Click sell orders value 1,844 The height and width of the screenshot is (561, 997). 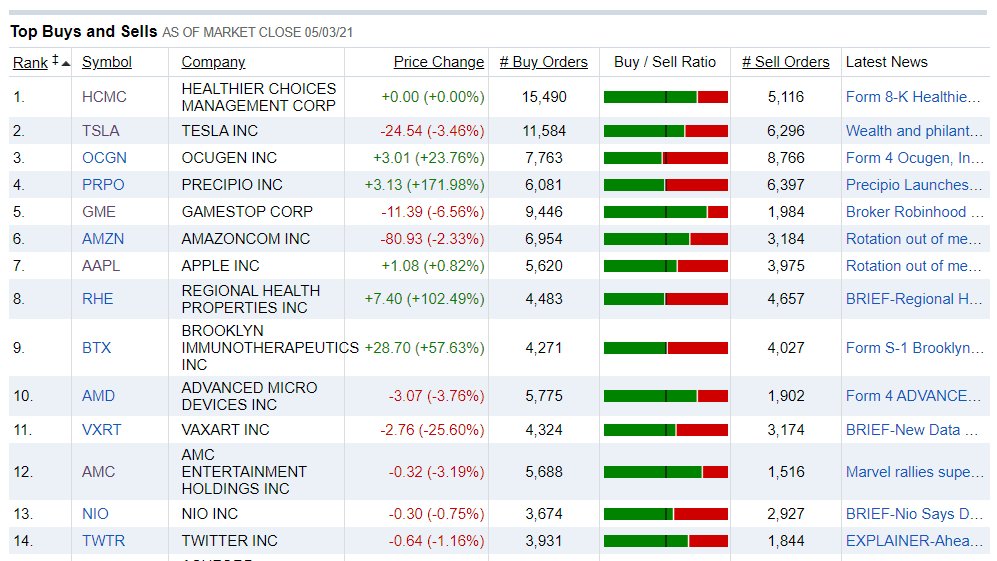coord(786,541)
